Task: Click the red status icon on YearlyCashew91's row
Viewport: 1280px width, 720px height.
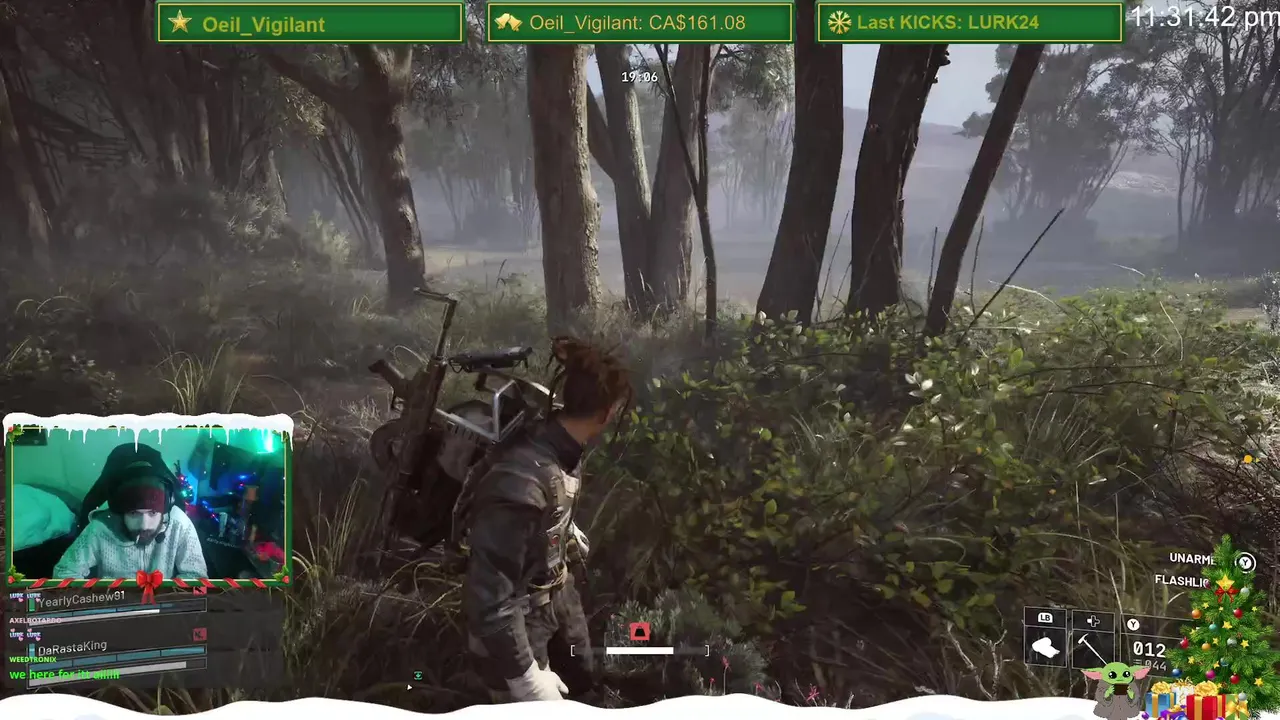Action: pos(198,590)
